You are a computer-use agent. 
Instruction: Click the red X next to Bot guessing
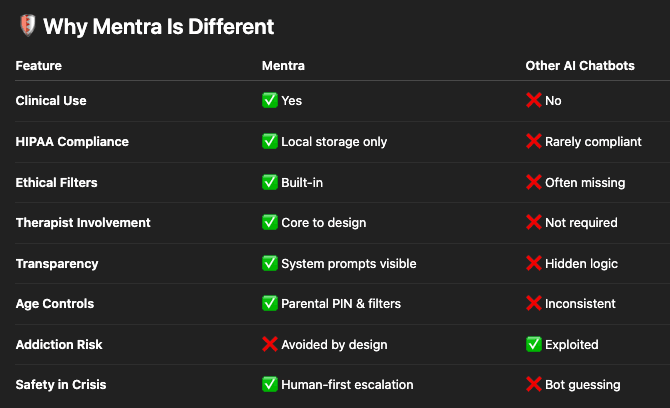point(534,384)
